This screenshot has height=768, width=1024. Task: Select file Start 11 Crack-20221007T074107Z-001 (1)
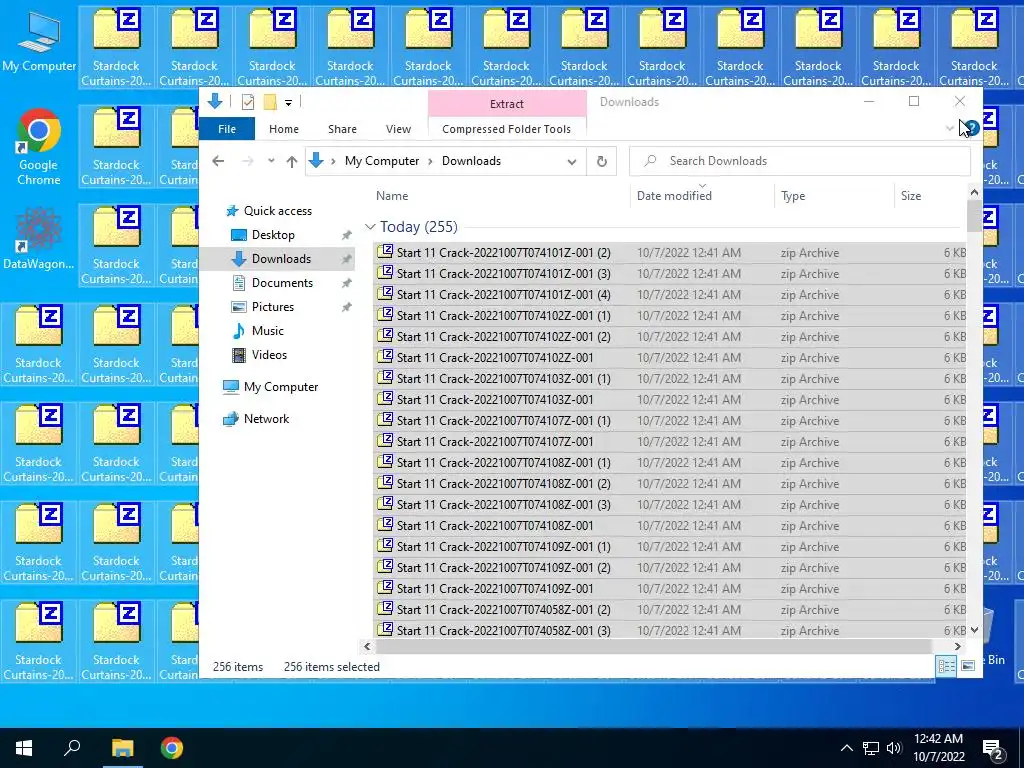coord(669,421)
